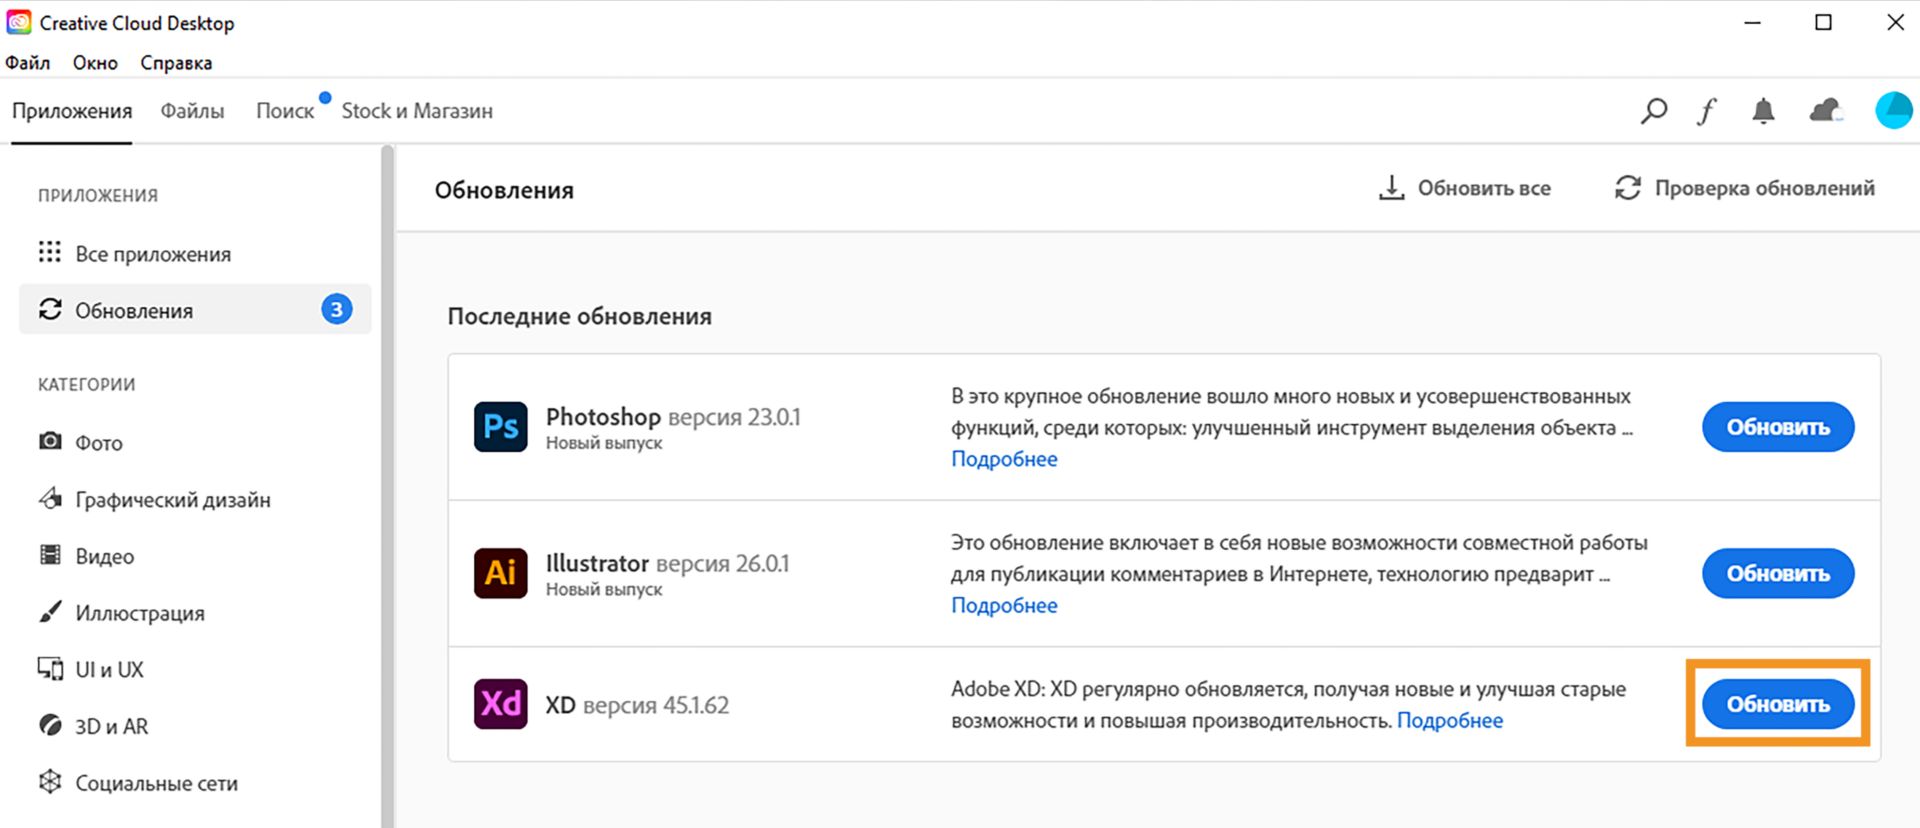Click the Creative Cloud logo in title bar

[19, 22]
